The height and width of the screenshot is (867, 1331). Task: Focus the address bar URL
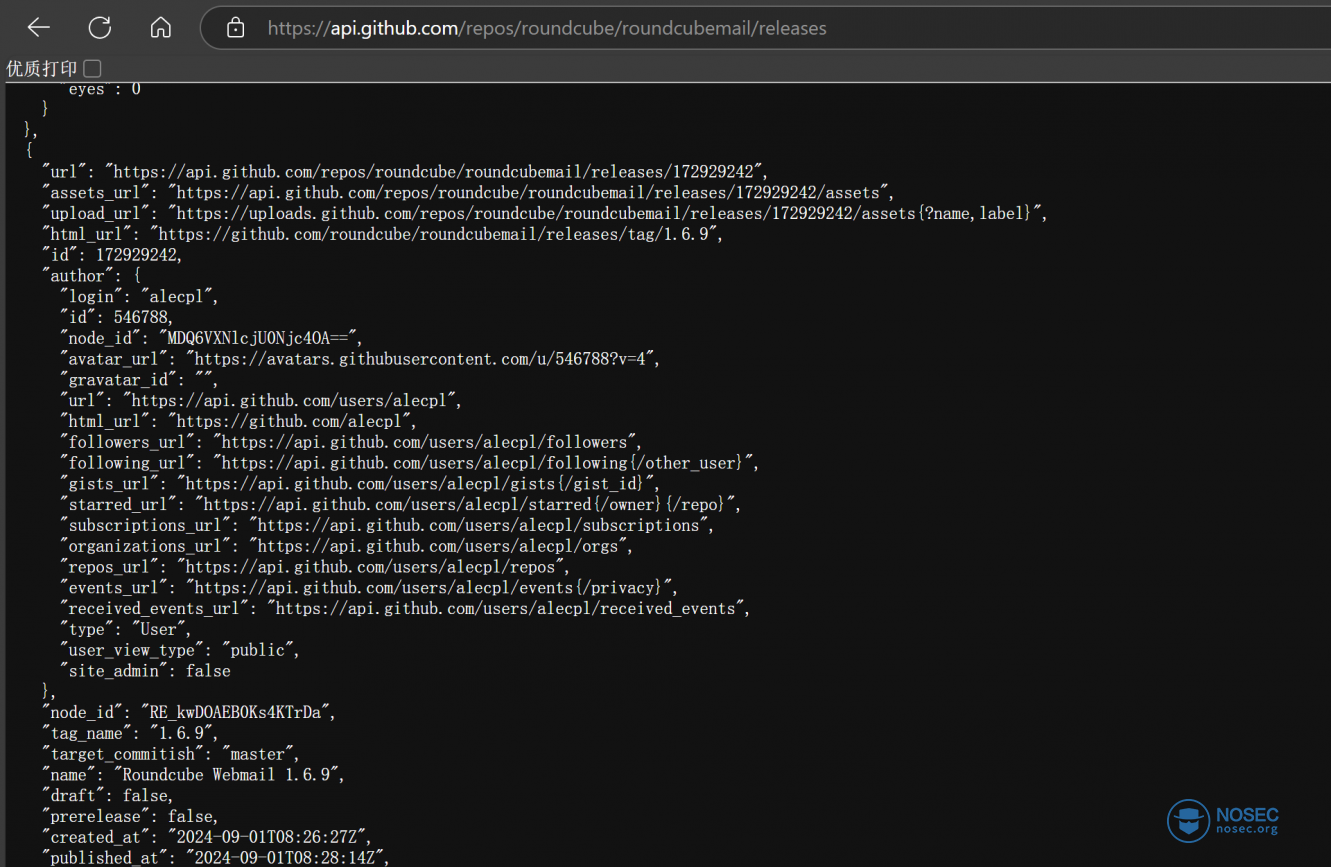point(547,29)
